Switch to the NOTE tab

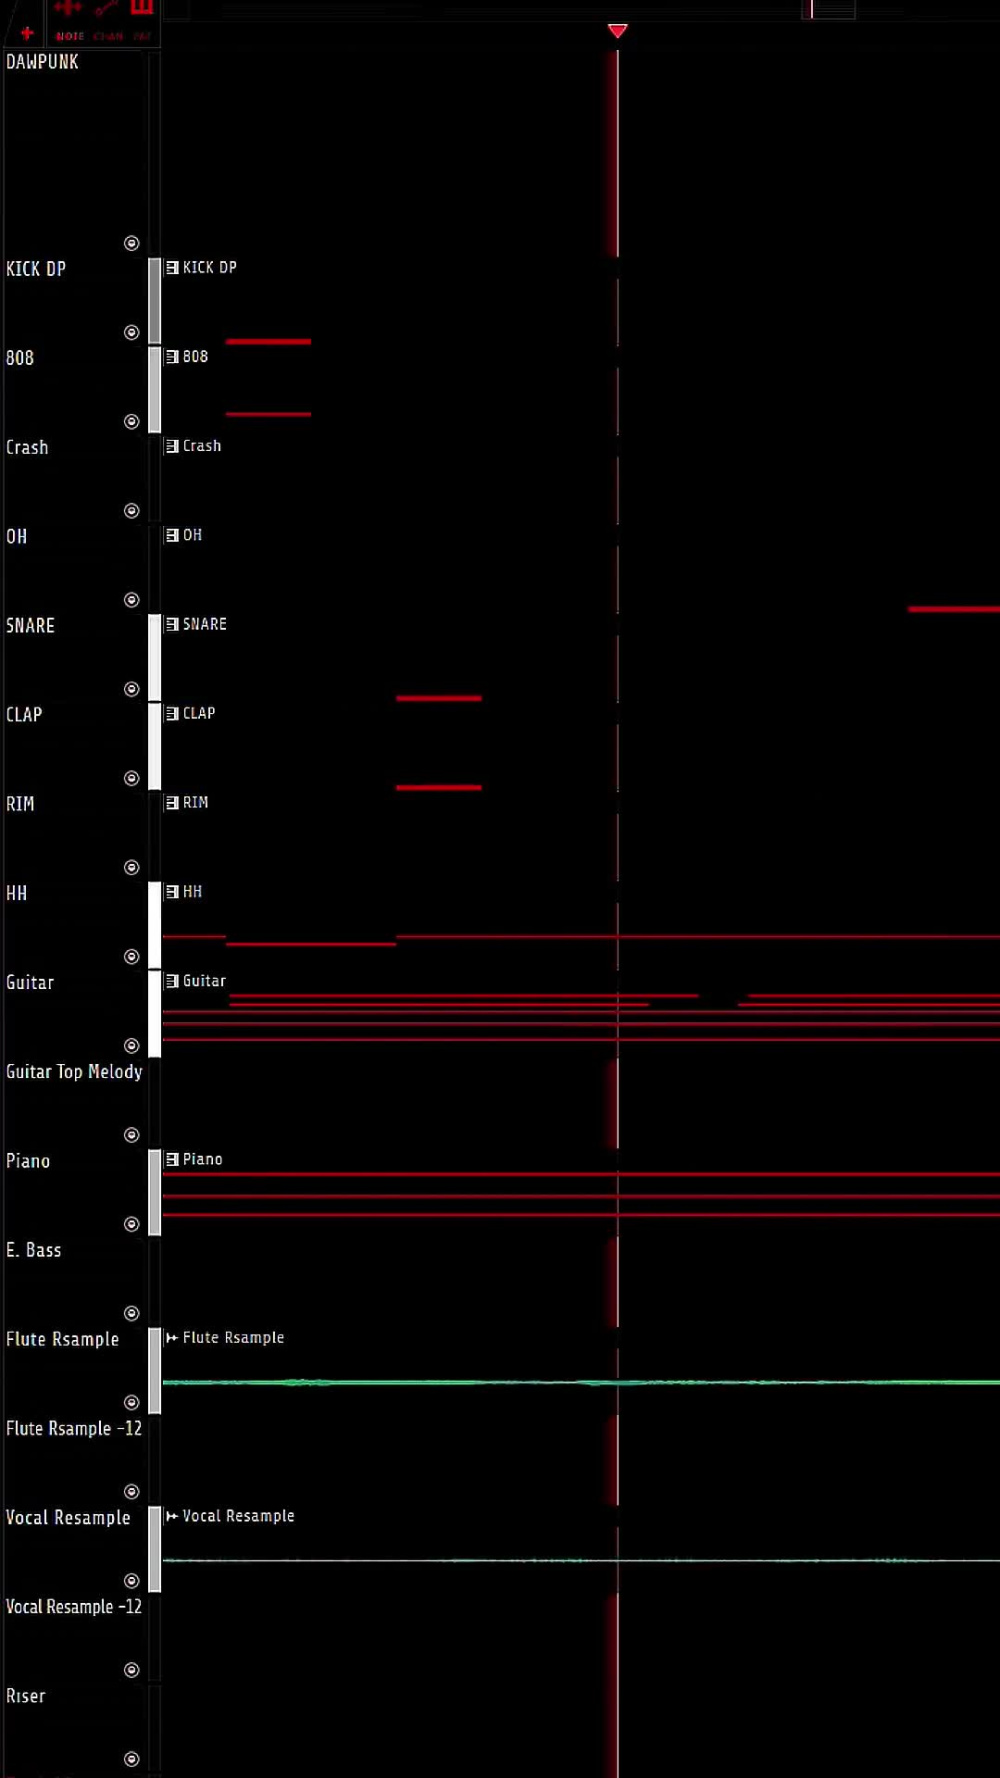pos(70,36)
